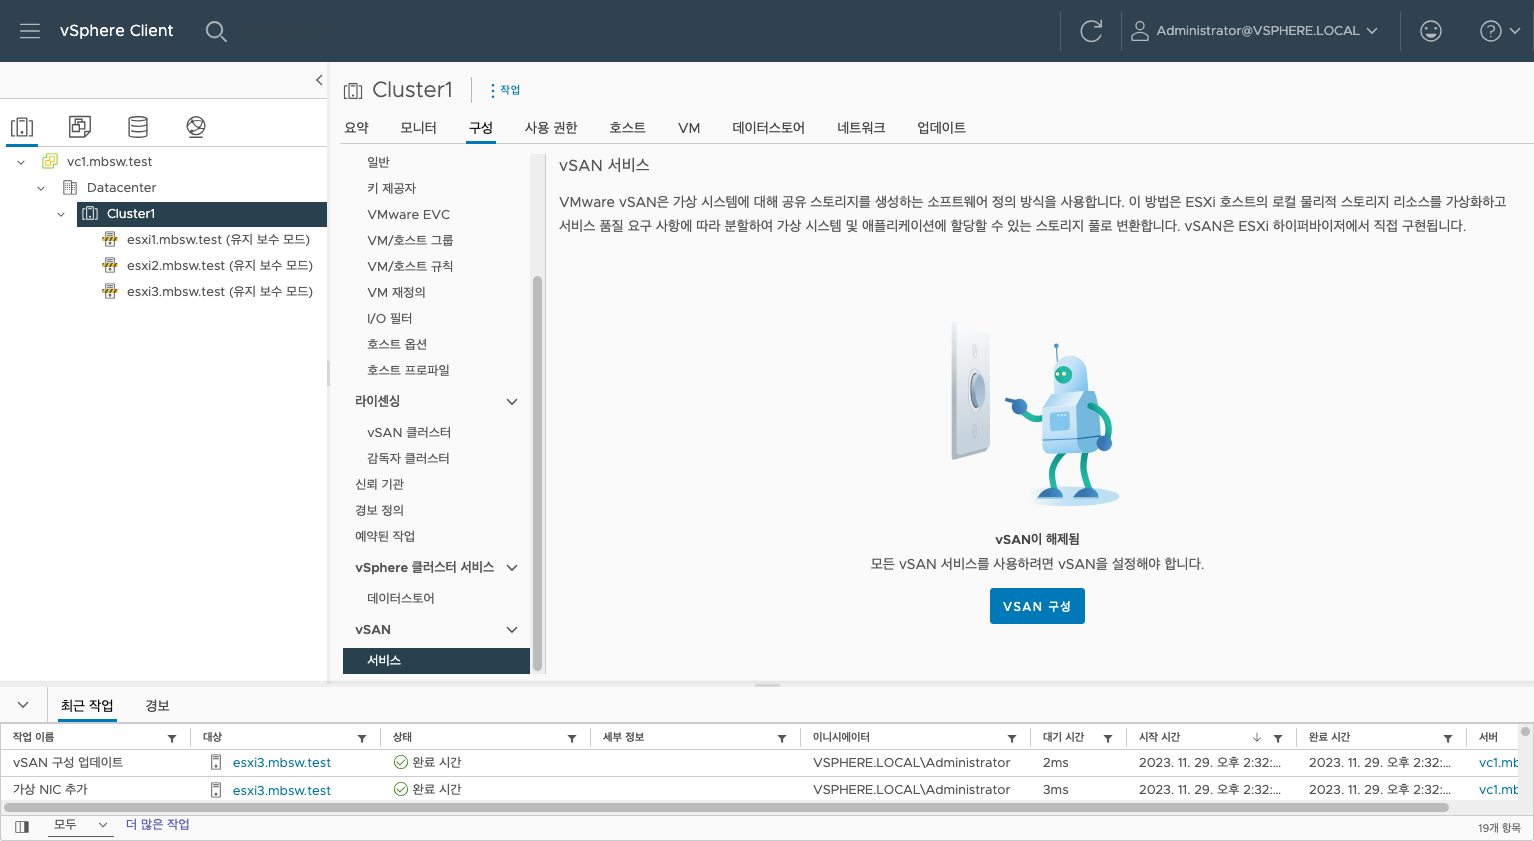
Task: Open esxi3.mbsw.test link in vSAN row
Action: click(282, 763)
